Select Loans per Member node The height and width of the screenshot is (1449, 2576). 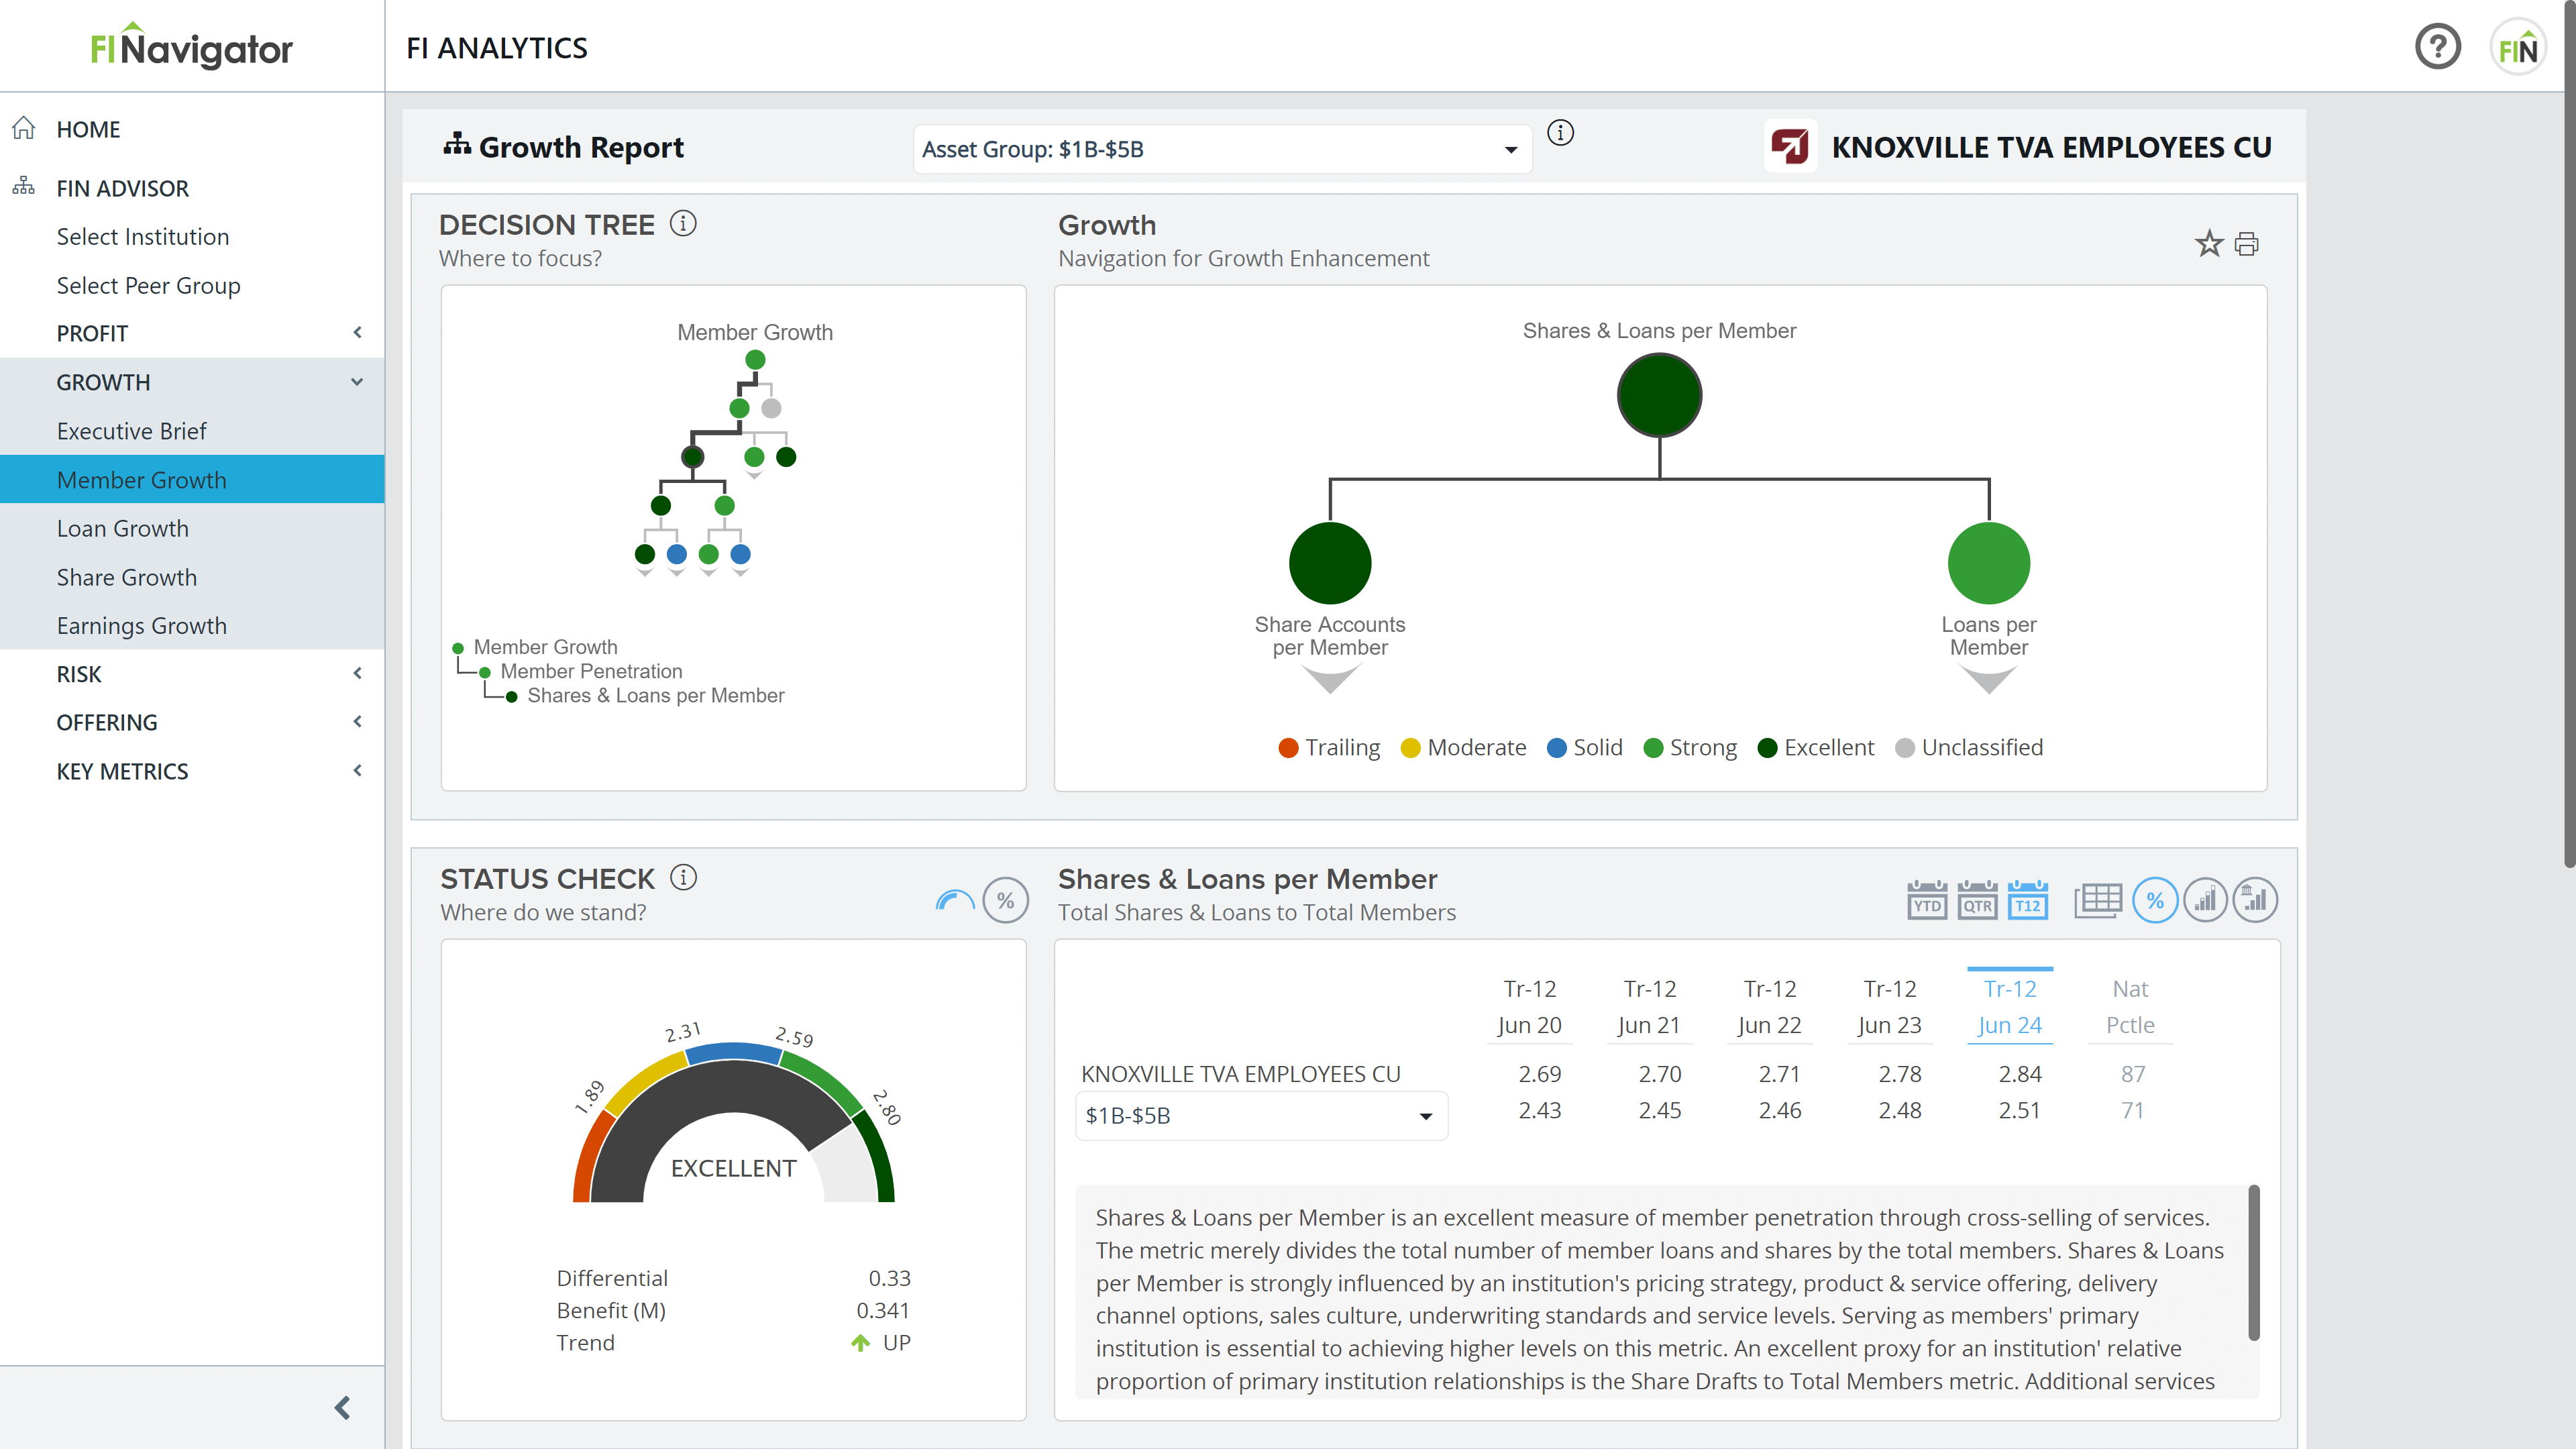click(x=1988, y=563)
